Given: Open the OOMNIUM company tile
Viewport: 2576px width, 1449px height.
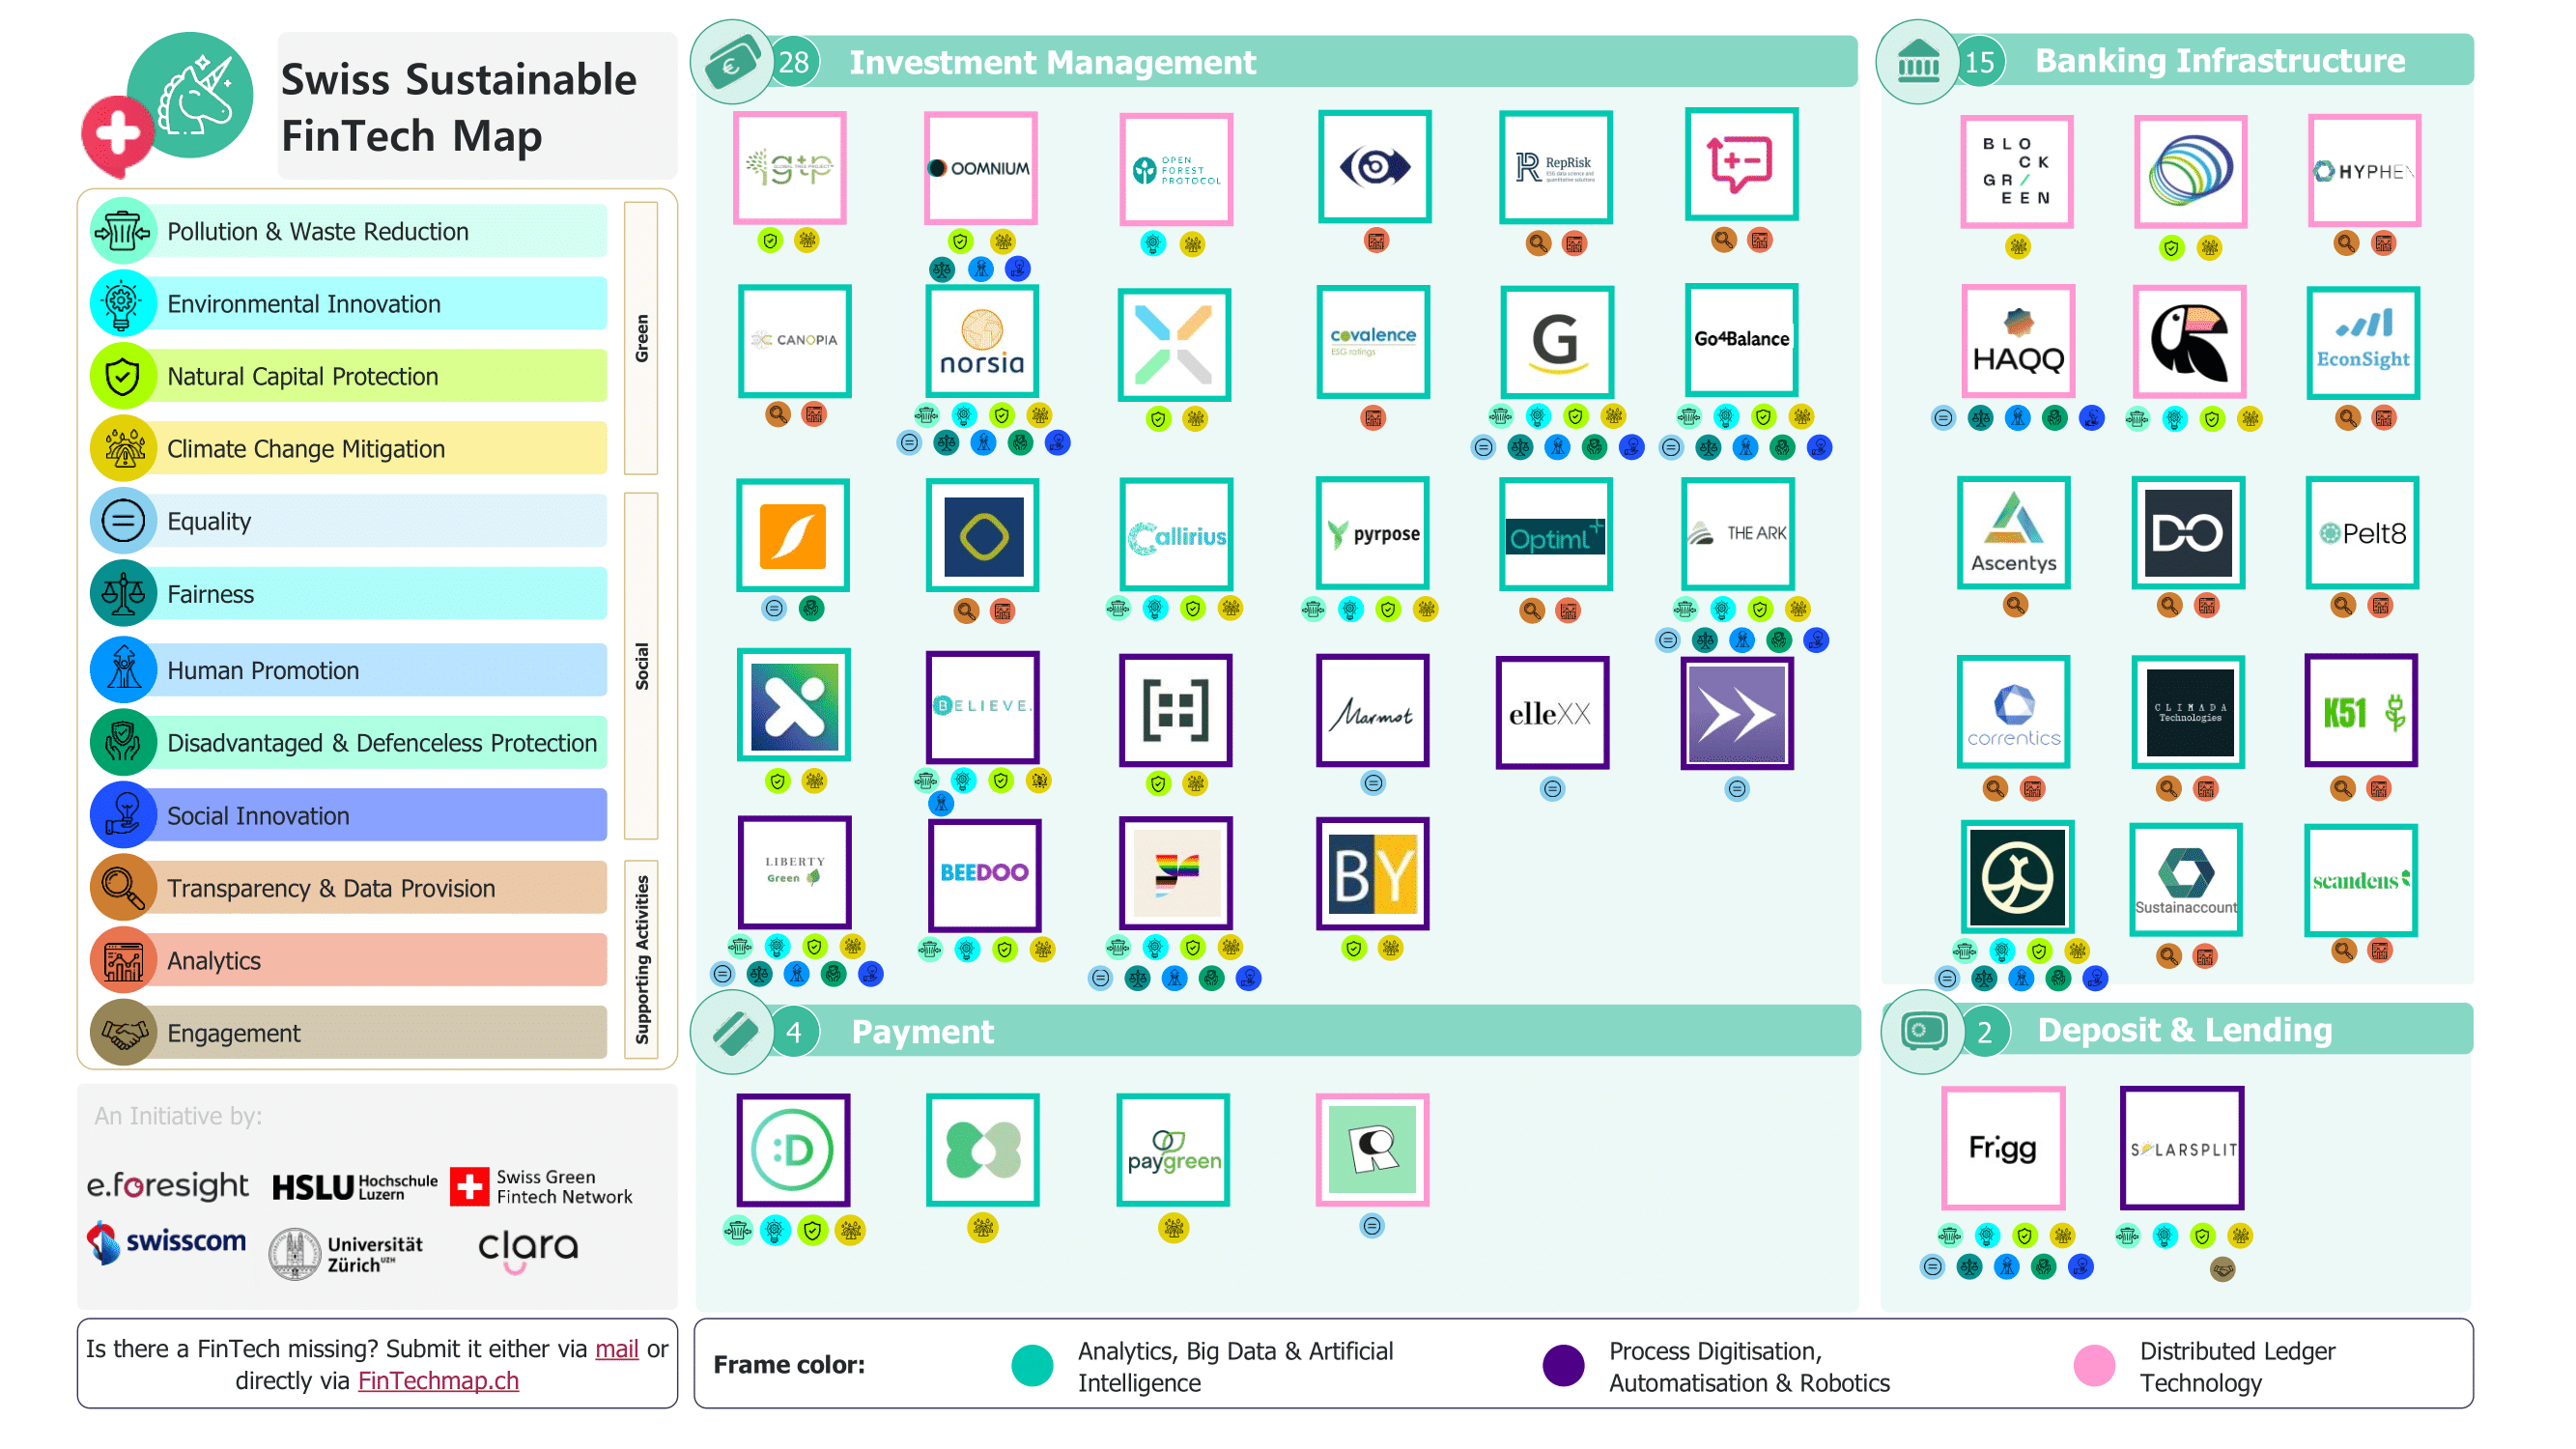Looking at the screenshot, I should 980,168.
